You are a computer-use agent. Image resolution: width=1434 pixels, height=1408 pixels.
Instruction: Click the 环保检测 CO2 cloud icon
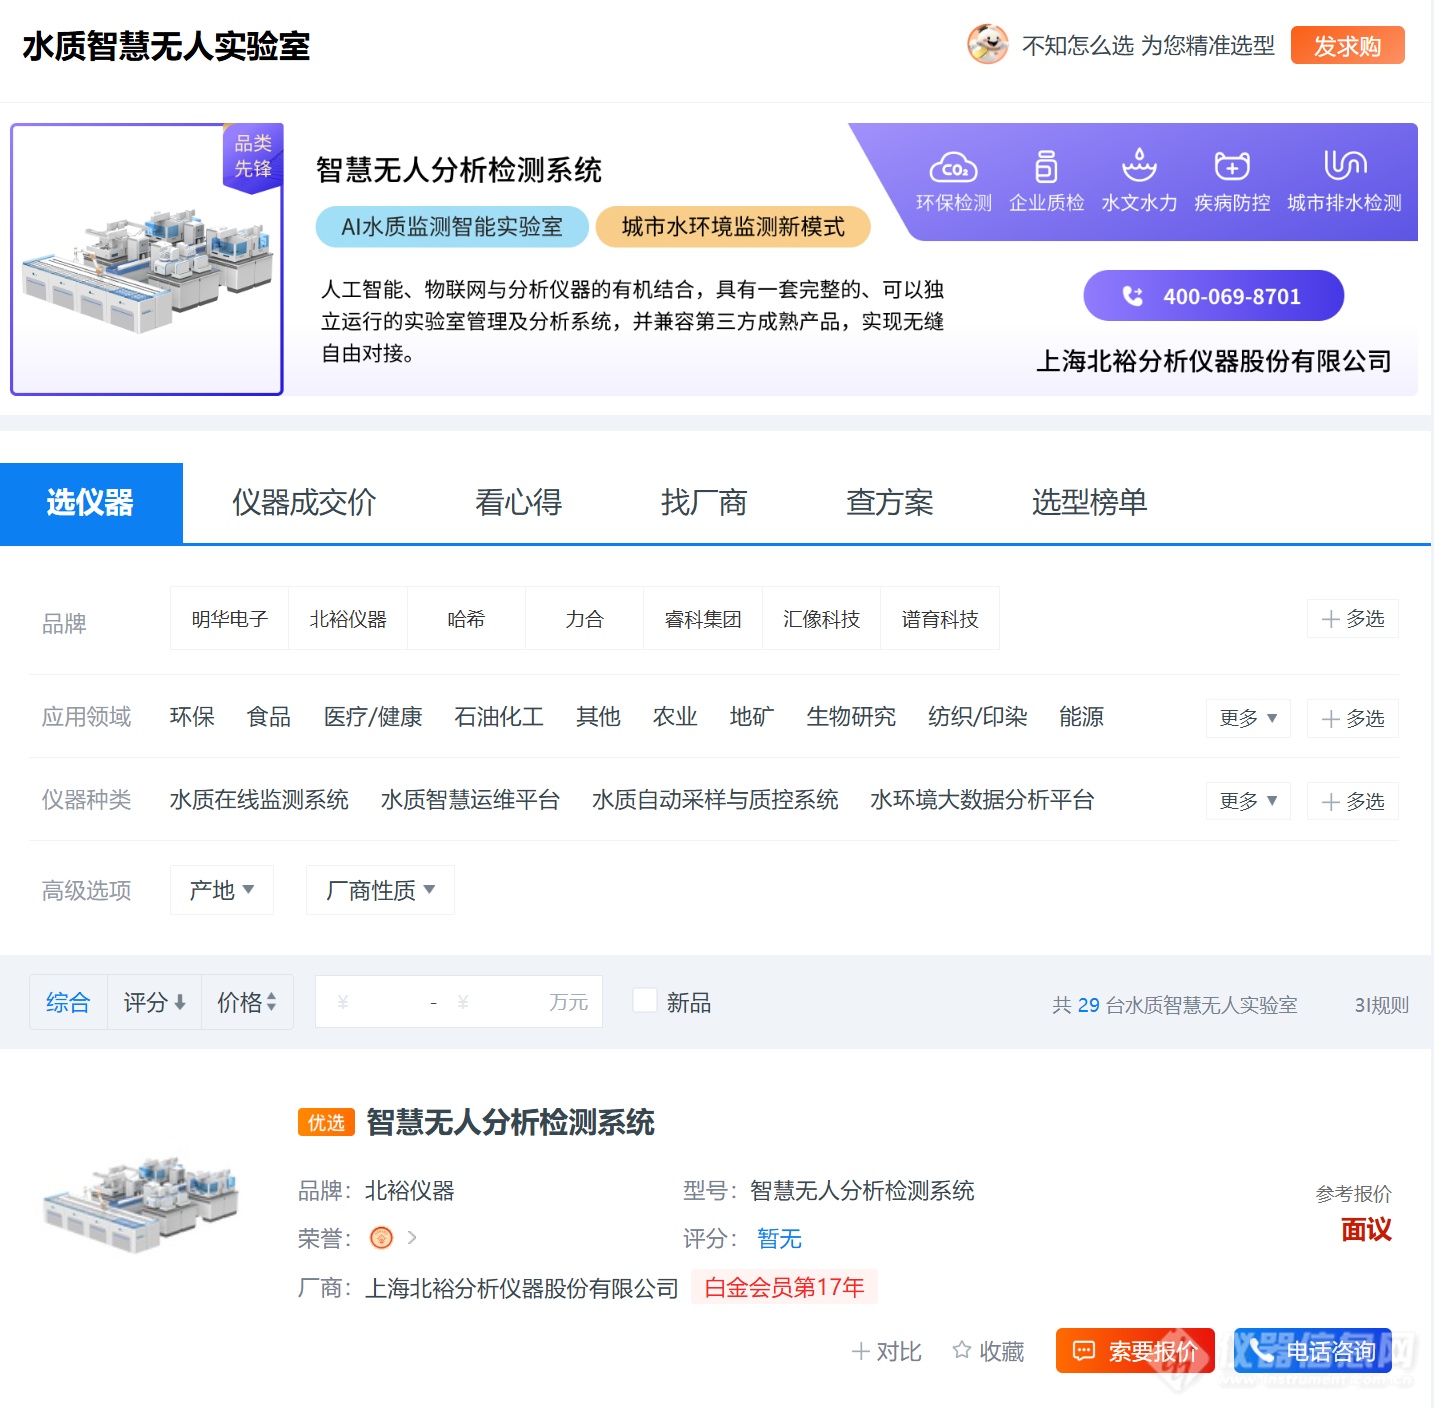pyautogui.click(x=953, y=166)
